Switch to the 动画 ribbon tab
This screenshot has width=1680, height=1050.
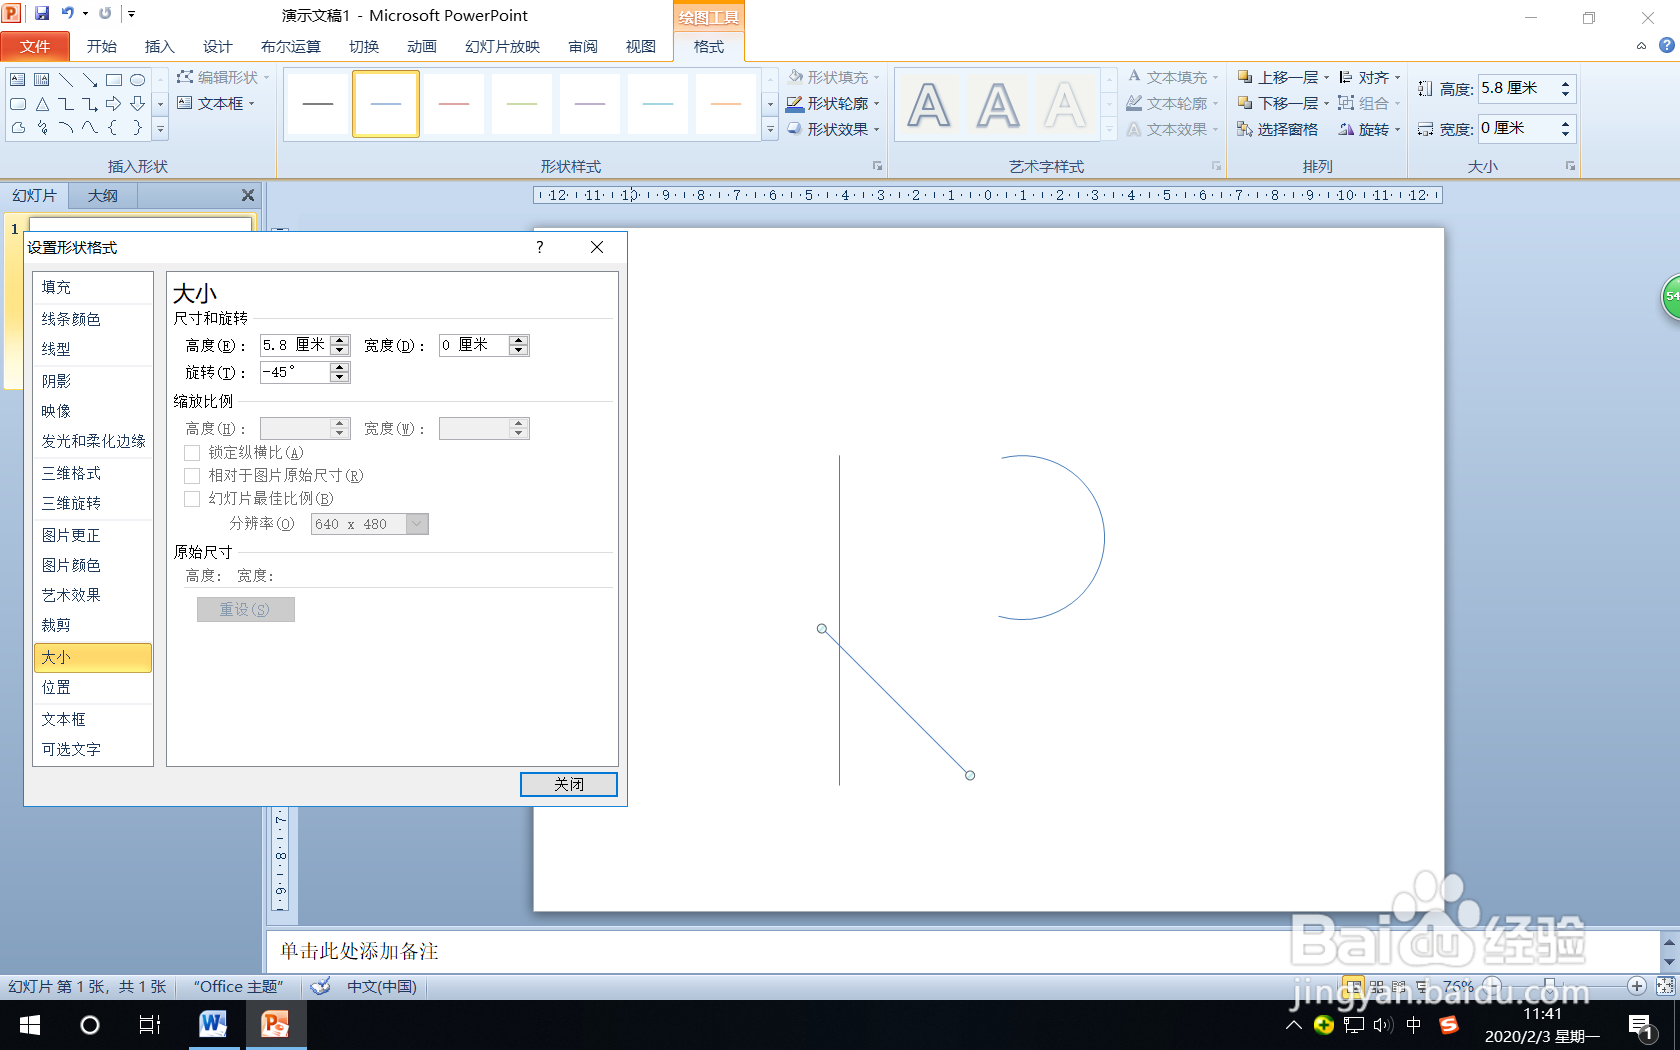coord(421,46)
